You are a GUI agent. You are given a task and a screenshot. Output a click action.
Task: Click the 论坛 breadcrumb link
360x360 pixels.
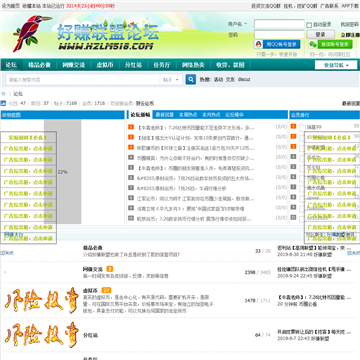coord(18,94)
